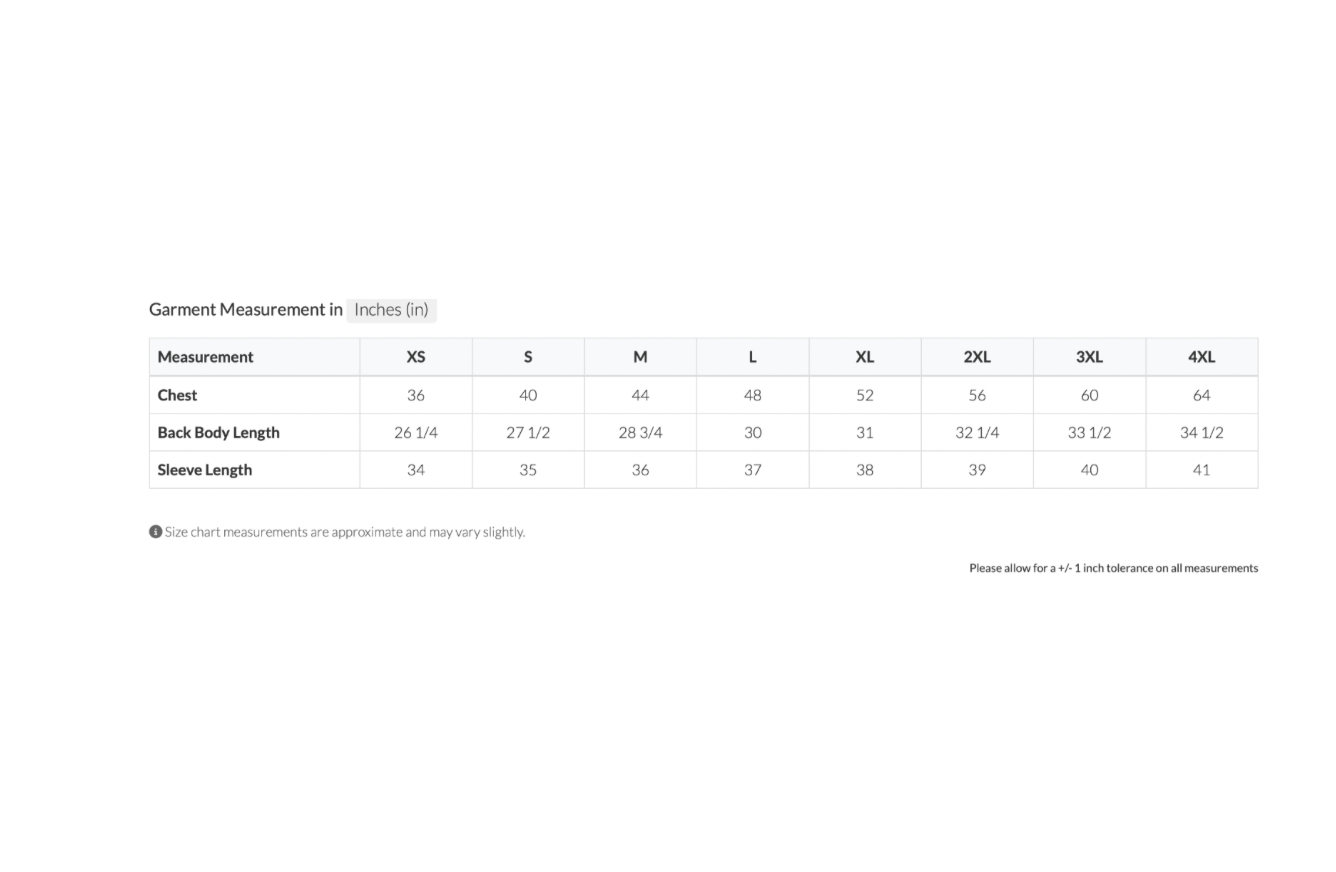
Task: Select the Back Body Length row label
Action: click(x=218, y=433)
